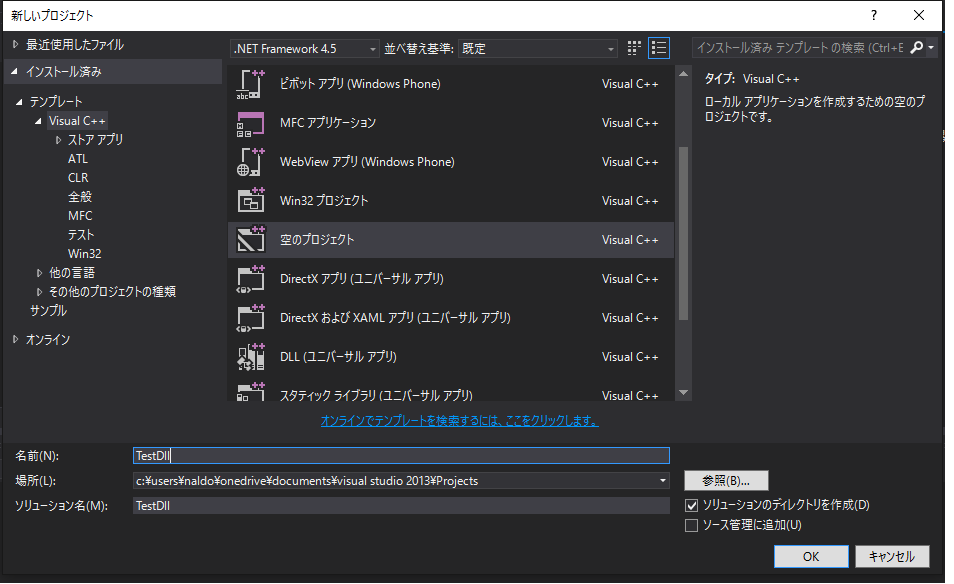The image size is (954, 584).
Task: Select the CLR template category
Action: pyautogui.click(x=78, y=178)
